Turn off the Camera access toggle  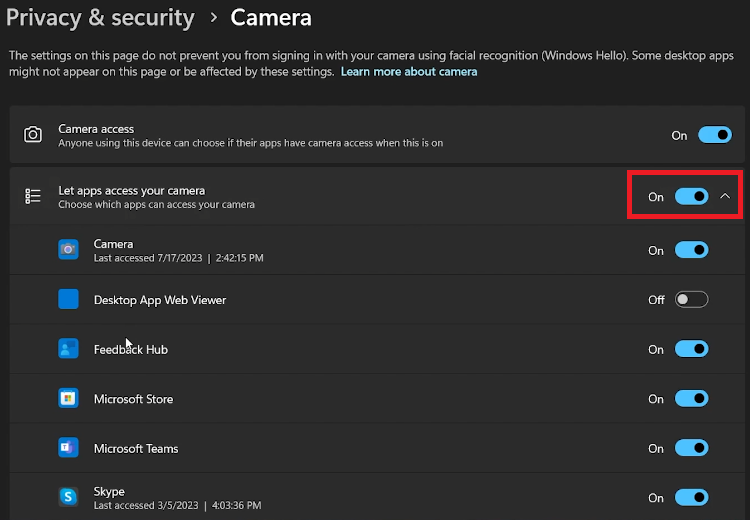pyautogui.click(x=715, y=135)
